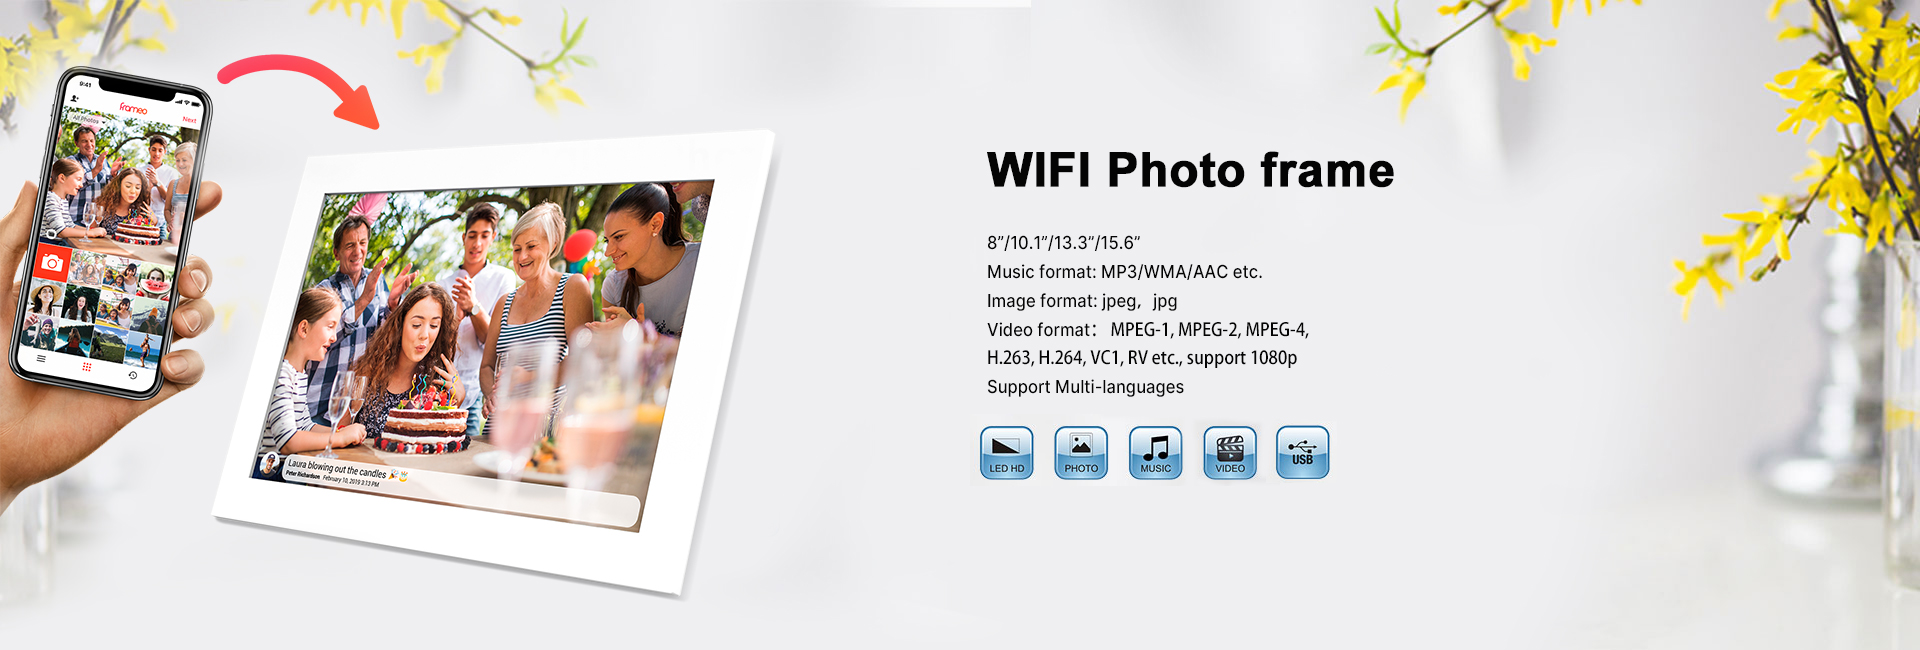Click the VIDEO clapperboard icon
The height and width of the screenshot is (650, 1920).
pyautogui.click(x=1230, y=452)
